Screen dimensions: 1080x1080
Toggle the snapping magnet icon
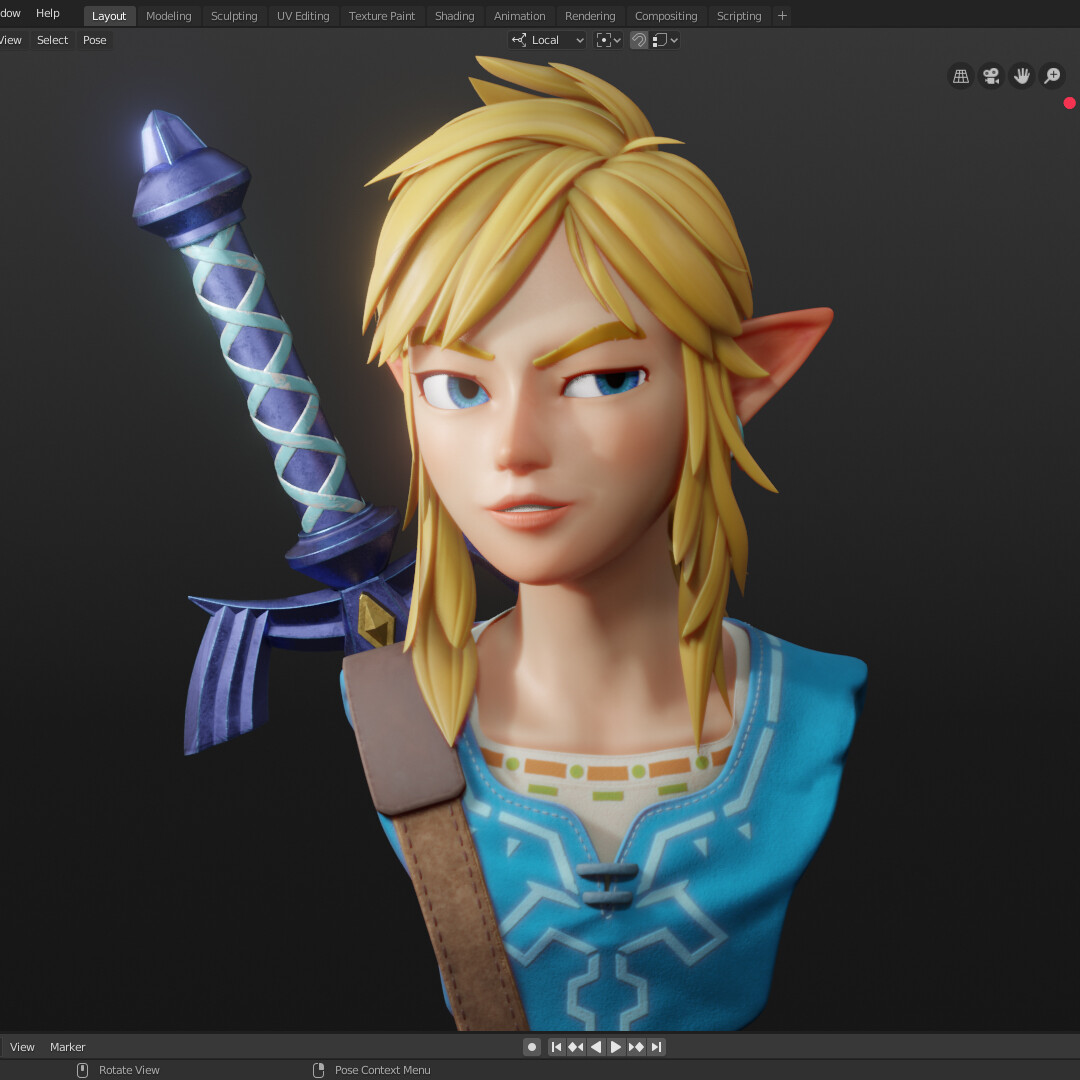[639, 40]
